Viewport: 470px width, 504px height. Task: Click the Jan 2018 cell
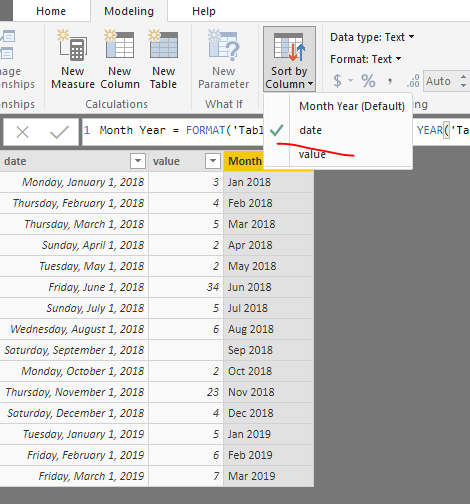[x=269, y=182]
